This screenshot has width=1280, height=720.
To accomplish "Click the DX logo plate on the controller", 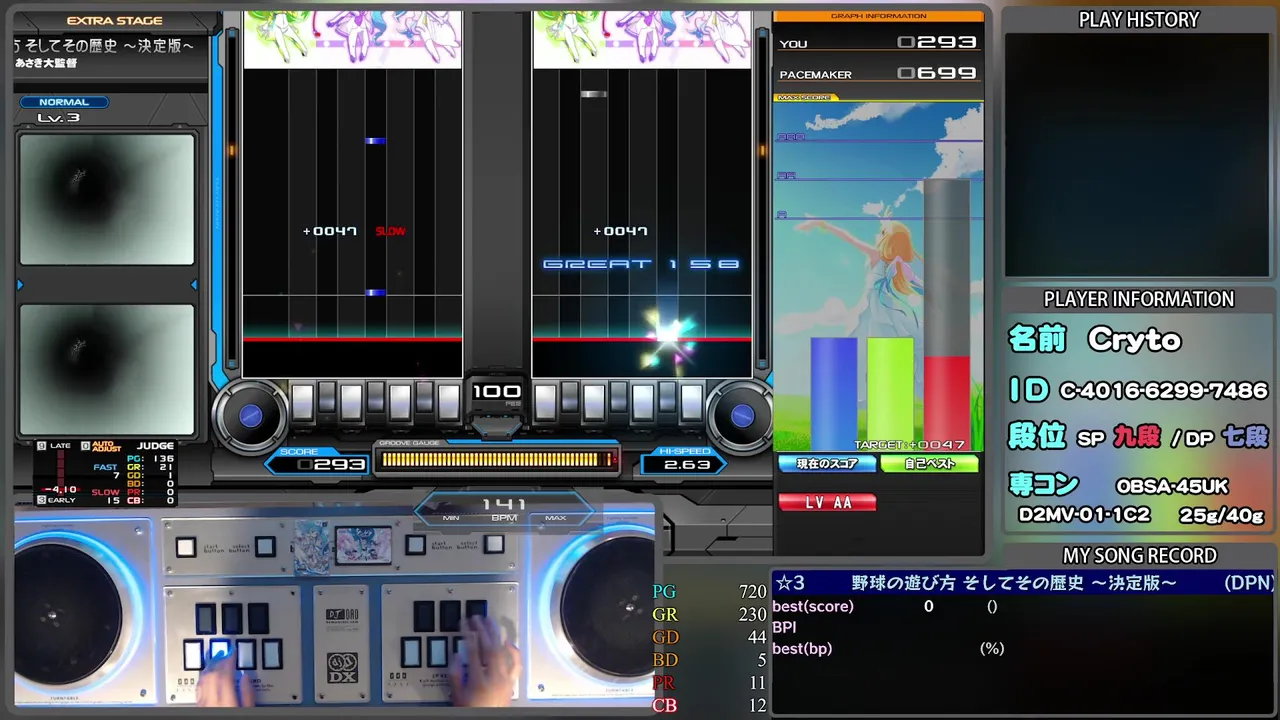I will click(x=342, y=668).
